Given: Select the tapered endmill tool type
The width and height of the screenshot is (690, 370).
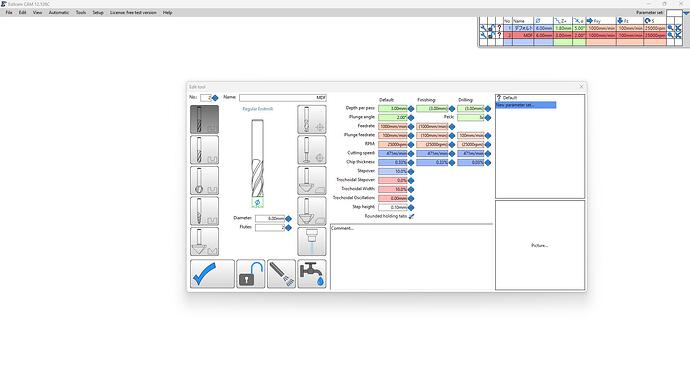Looking at the screenshot, I should tap(204, 211).
